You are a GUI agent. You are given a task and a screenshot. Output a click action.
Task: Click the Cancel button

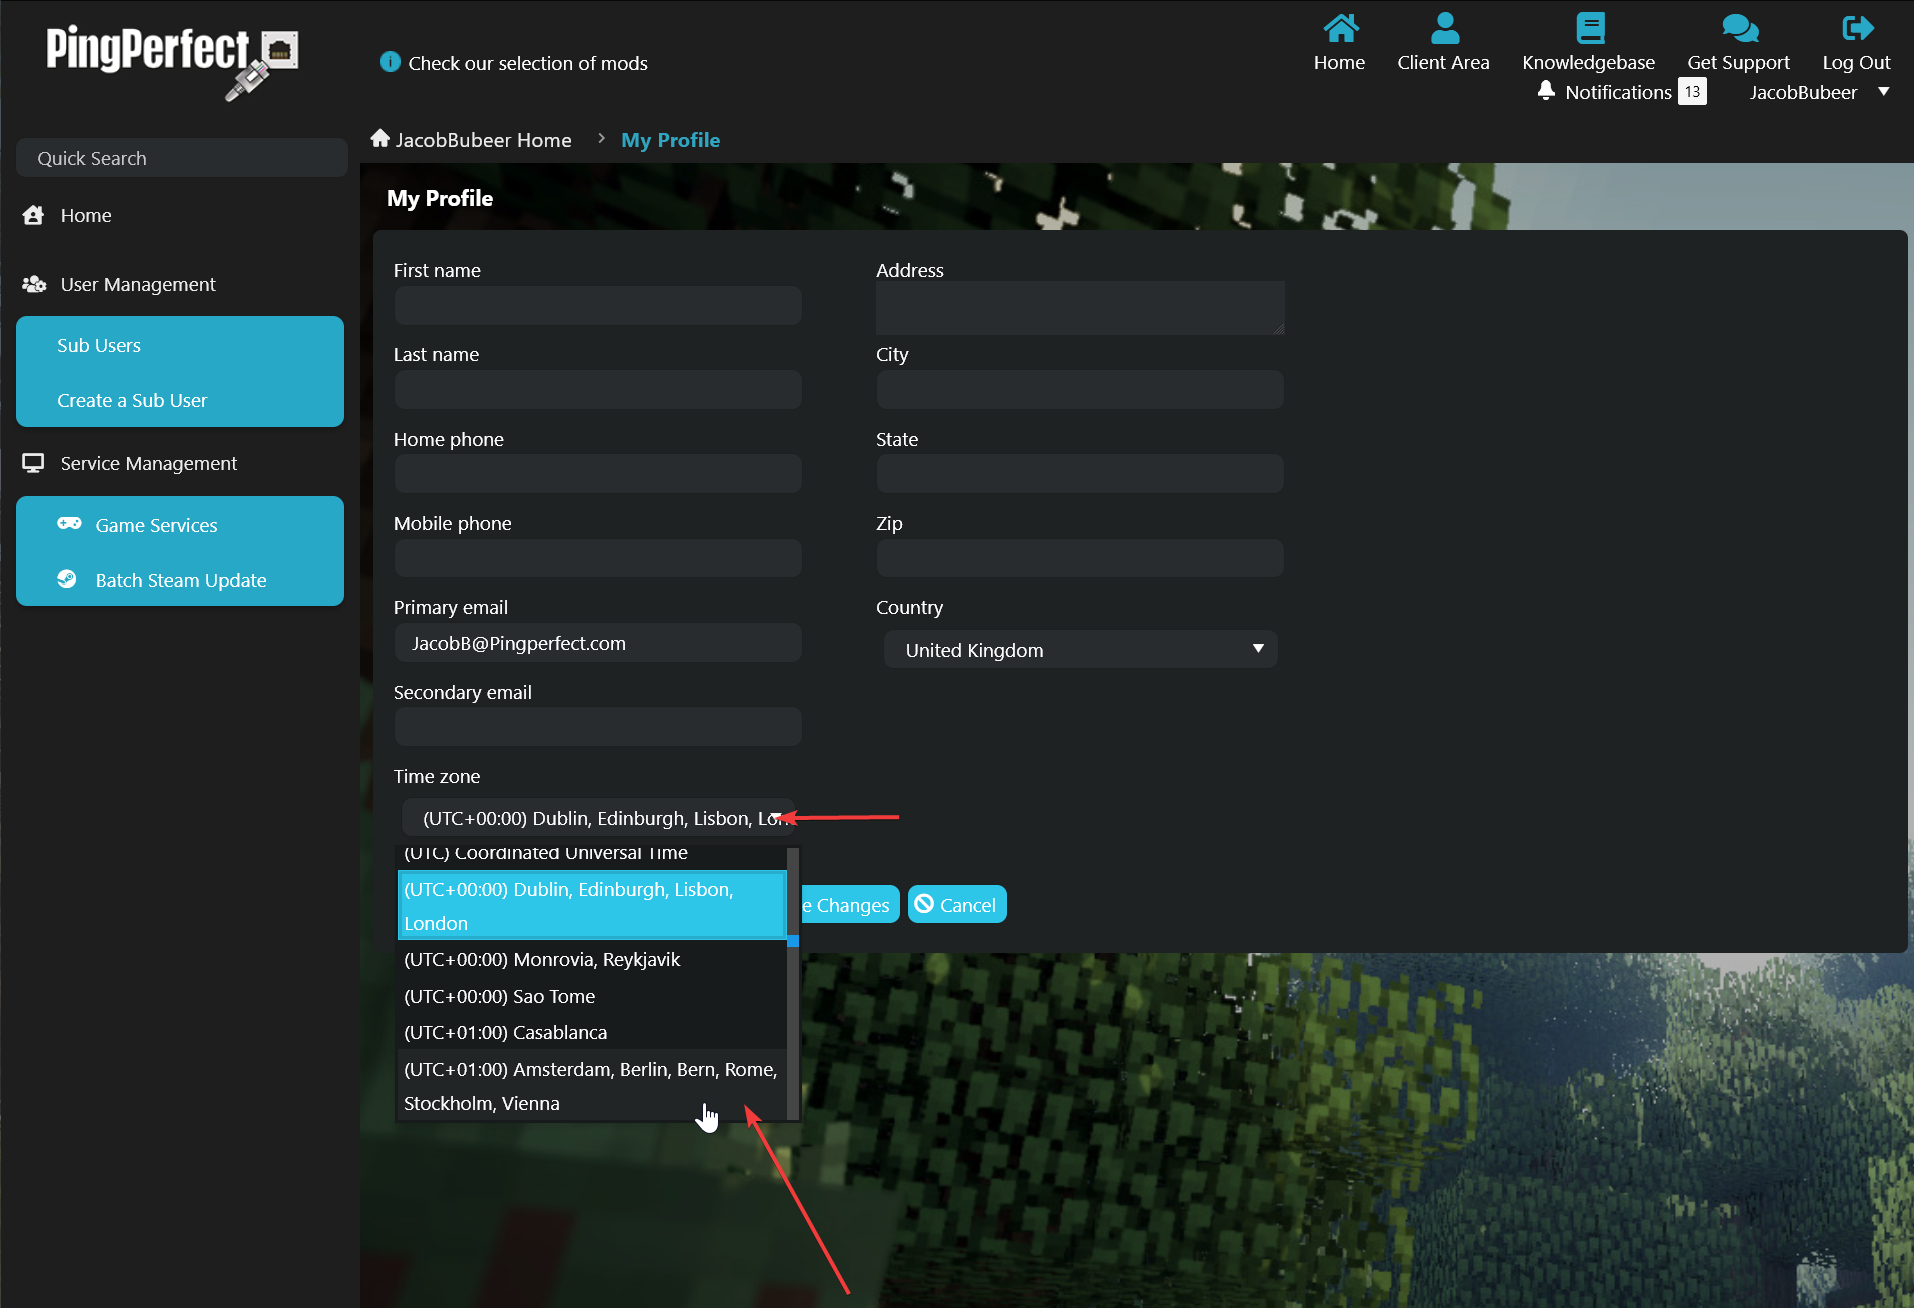[957, 904]
